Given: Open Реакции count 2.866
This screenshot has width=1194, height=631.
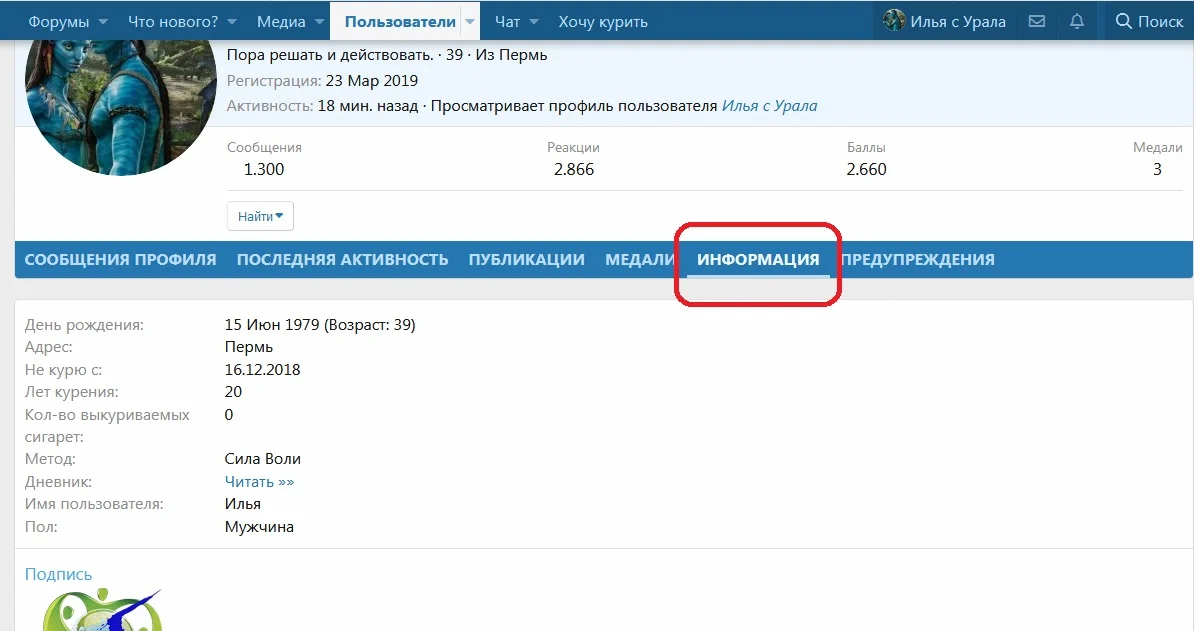Looking at the screenshot, I should (x=573, y=169).
